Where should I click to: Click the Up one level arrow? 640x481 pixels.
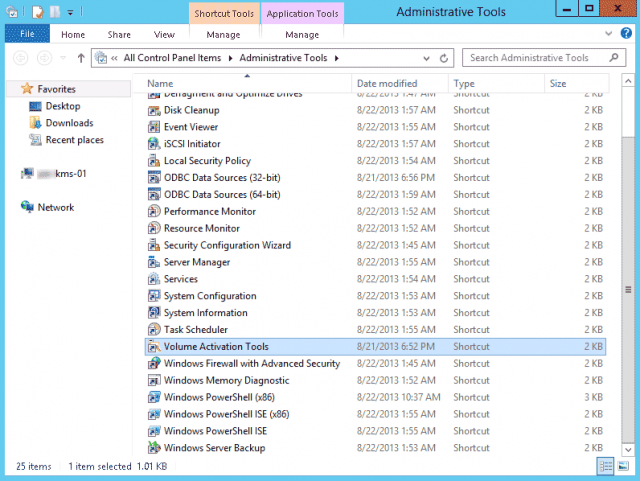(x=81, y=59)
